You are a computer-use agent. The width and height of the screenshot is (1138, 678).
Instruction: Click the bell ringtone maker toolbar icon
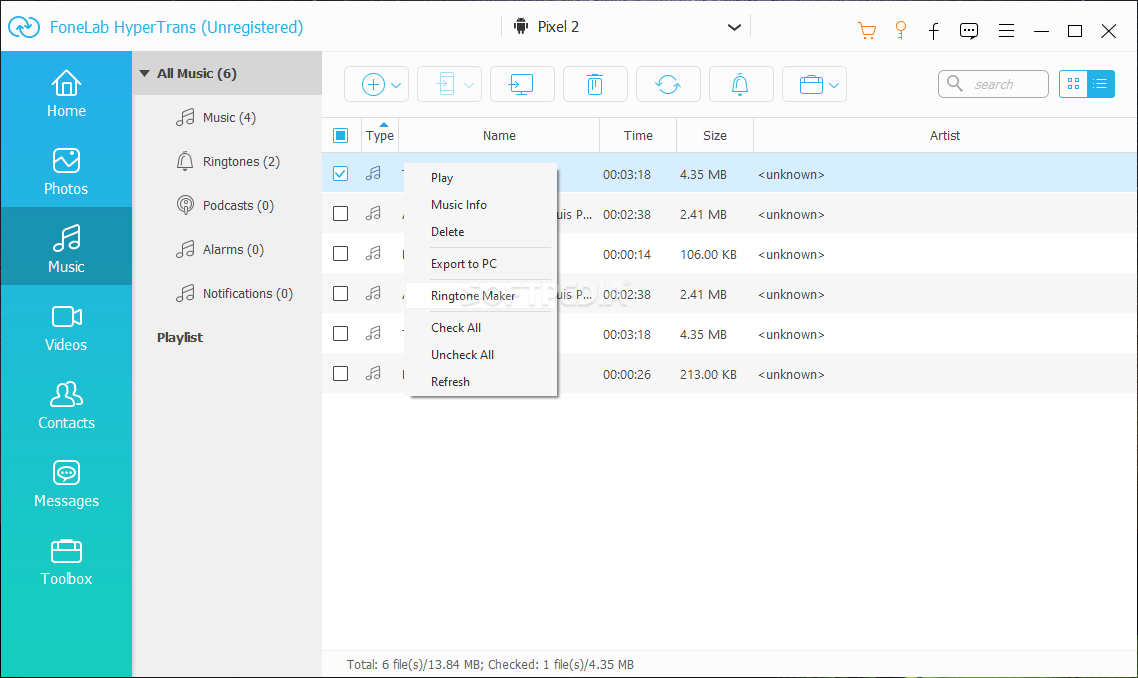click(740, 84)
